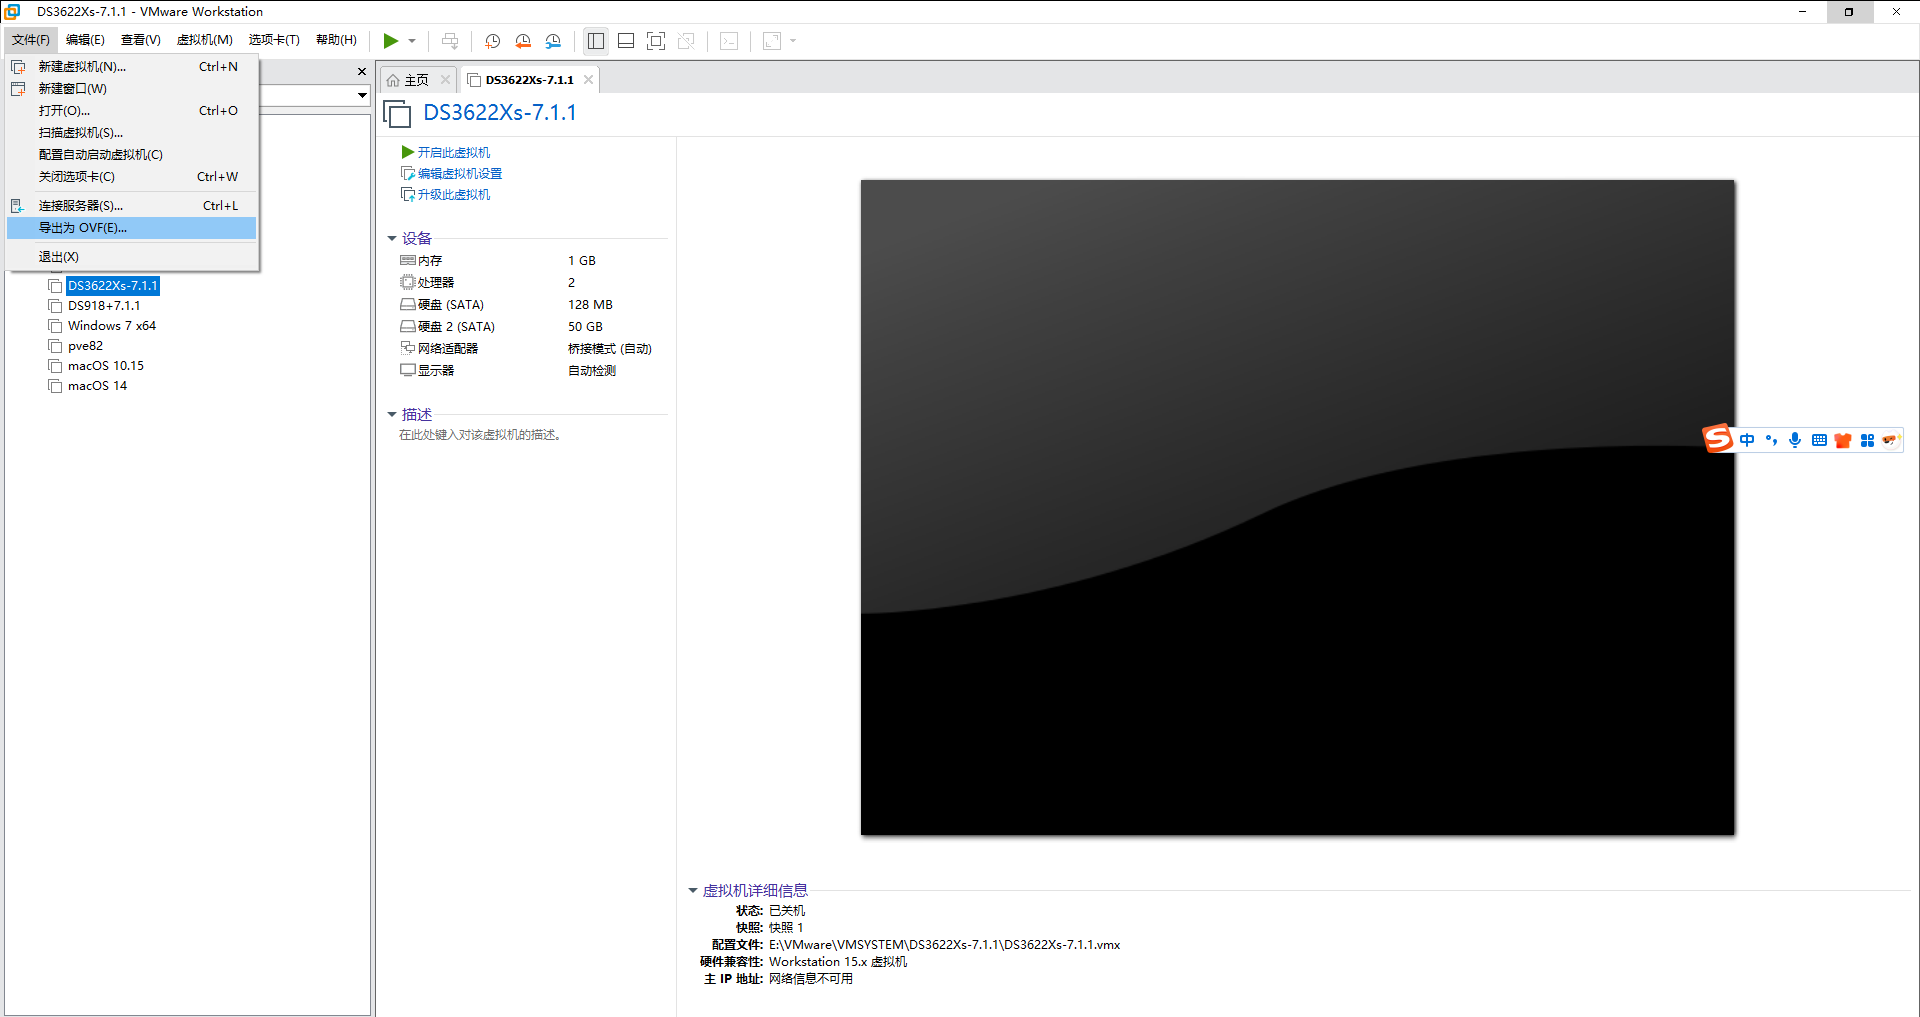The height and width of the screenshot is (1017, 1920).
Task: Select DS3622Xs-7.1.1 in library tree
Action: pos(112,286)
